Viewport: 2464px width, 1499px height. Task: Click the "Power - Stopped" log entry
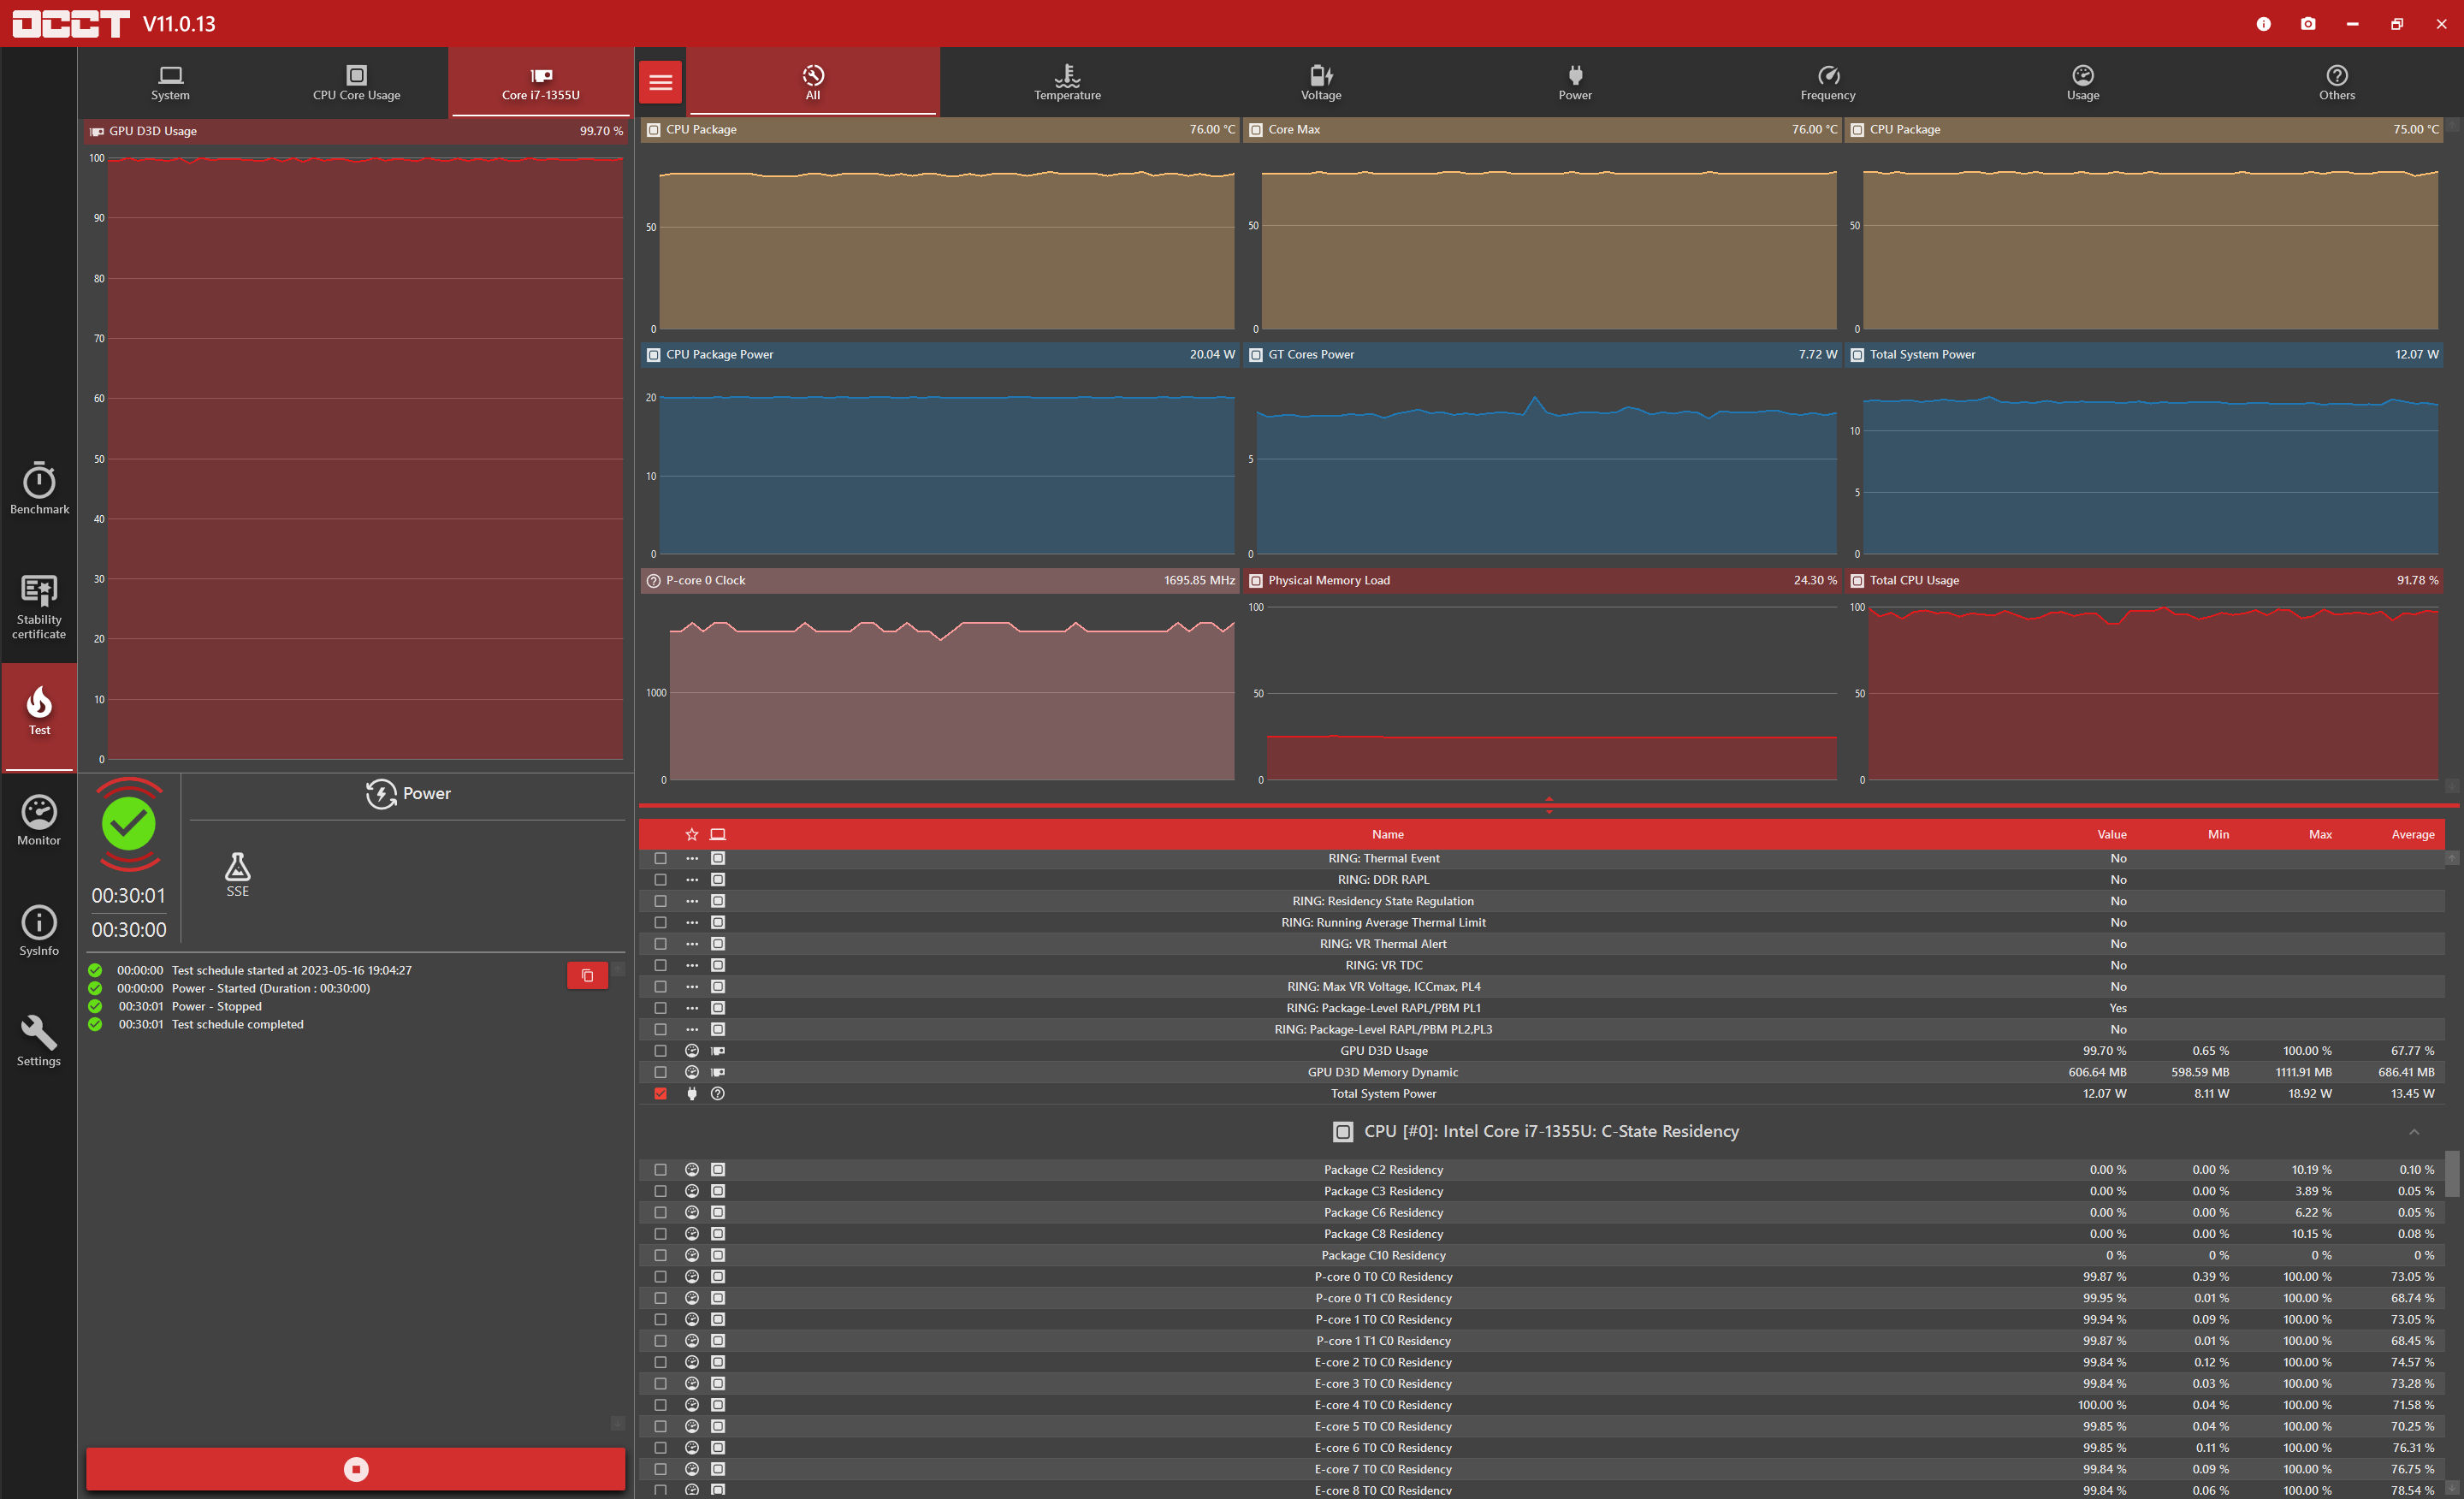point(216,1007)
